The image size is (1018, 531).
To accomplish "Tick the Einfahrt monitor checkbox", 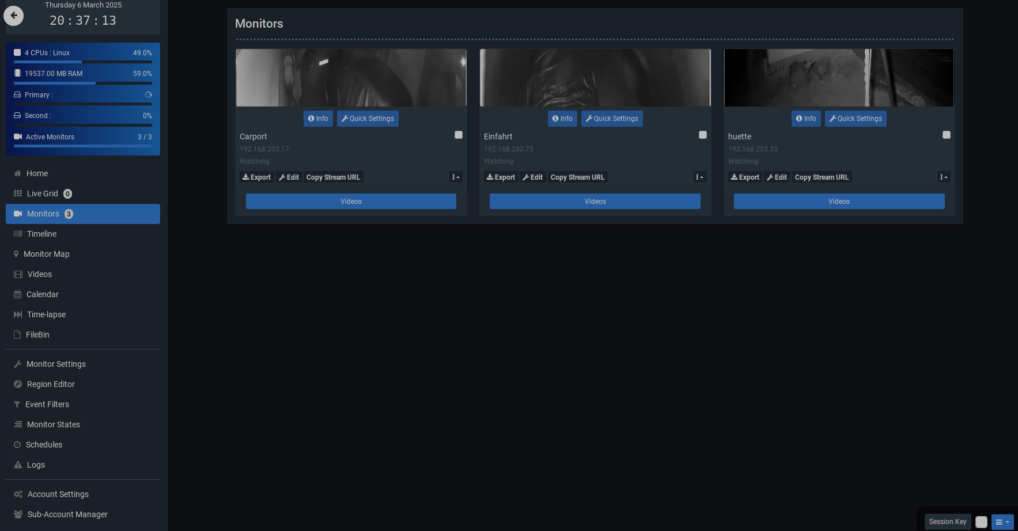I will 702,134.
